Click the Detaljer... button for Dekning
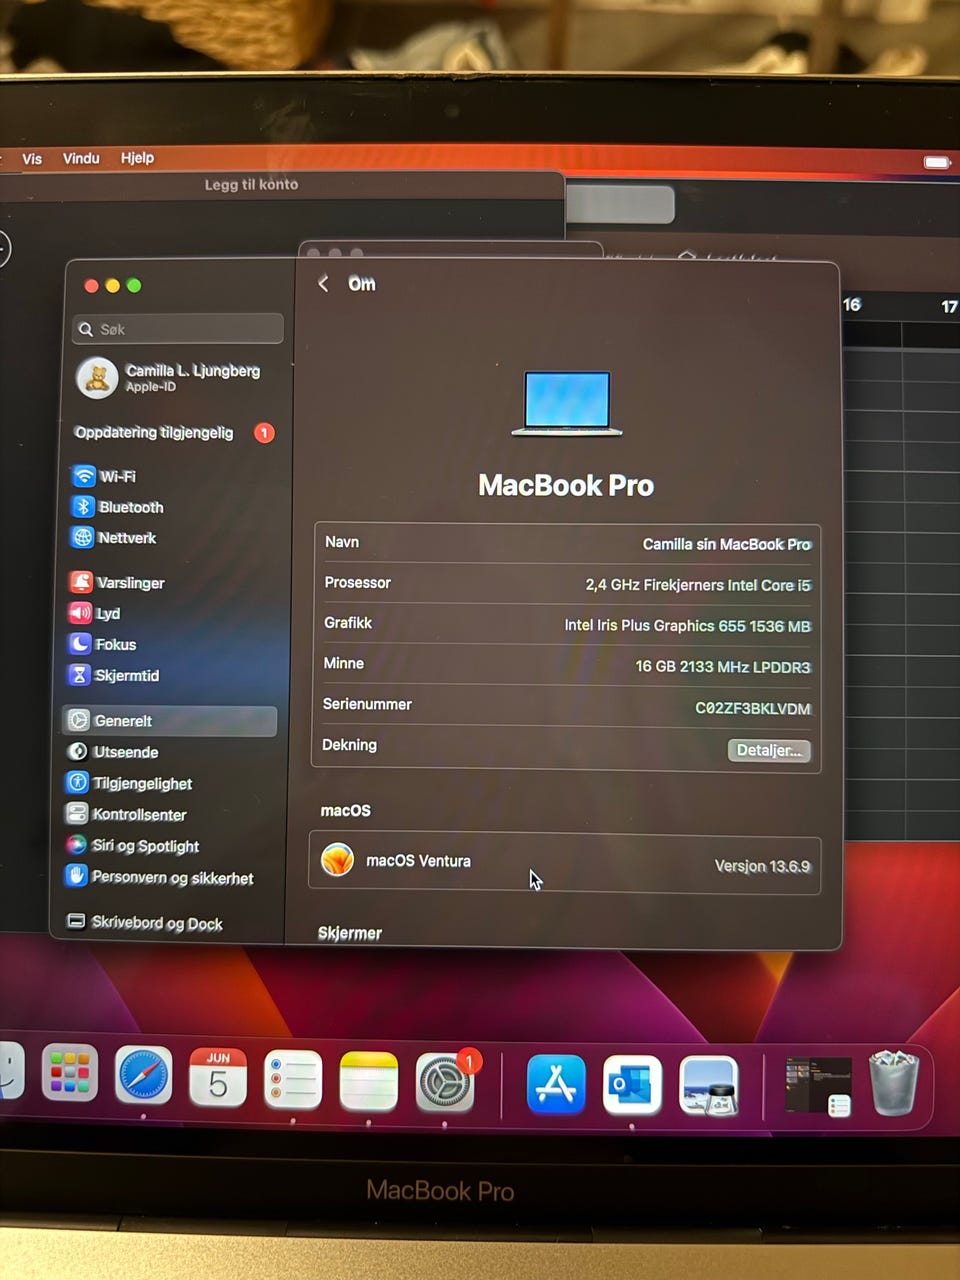This screenshot has width=960, height=1280. click(768, 750)
